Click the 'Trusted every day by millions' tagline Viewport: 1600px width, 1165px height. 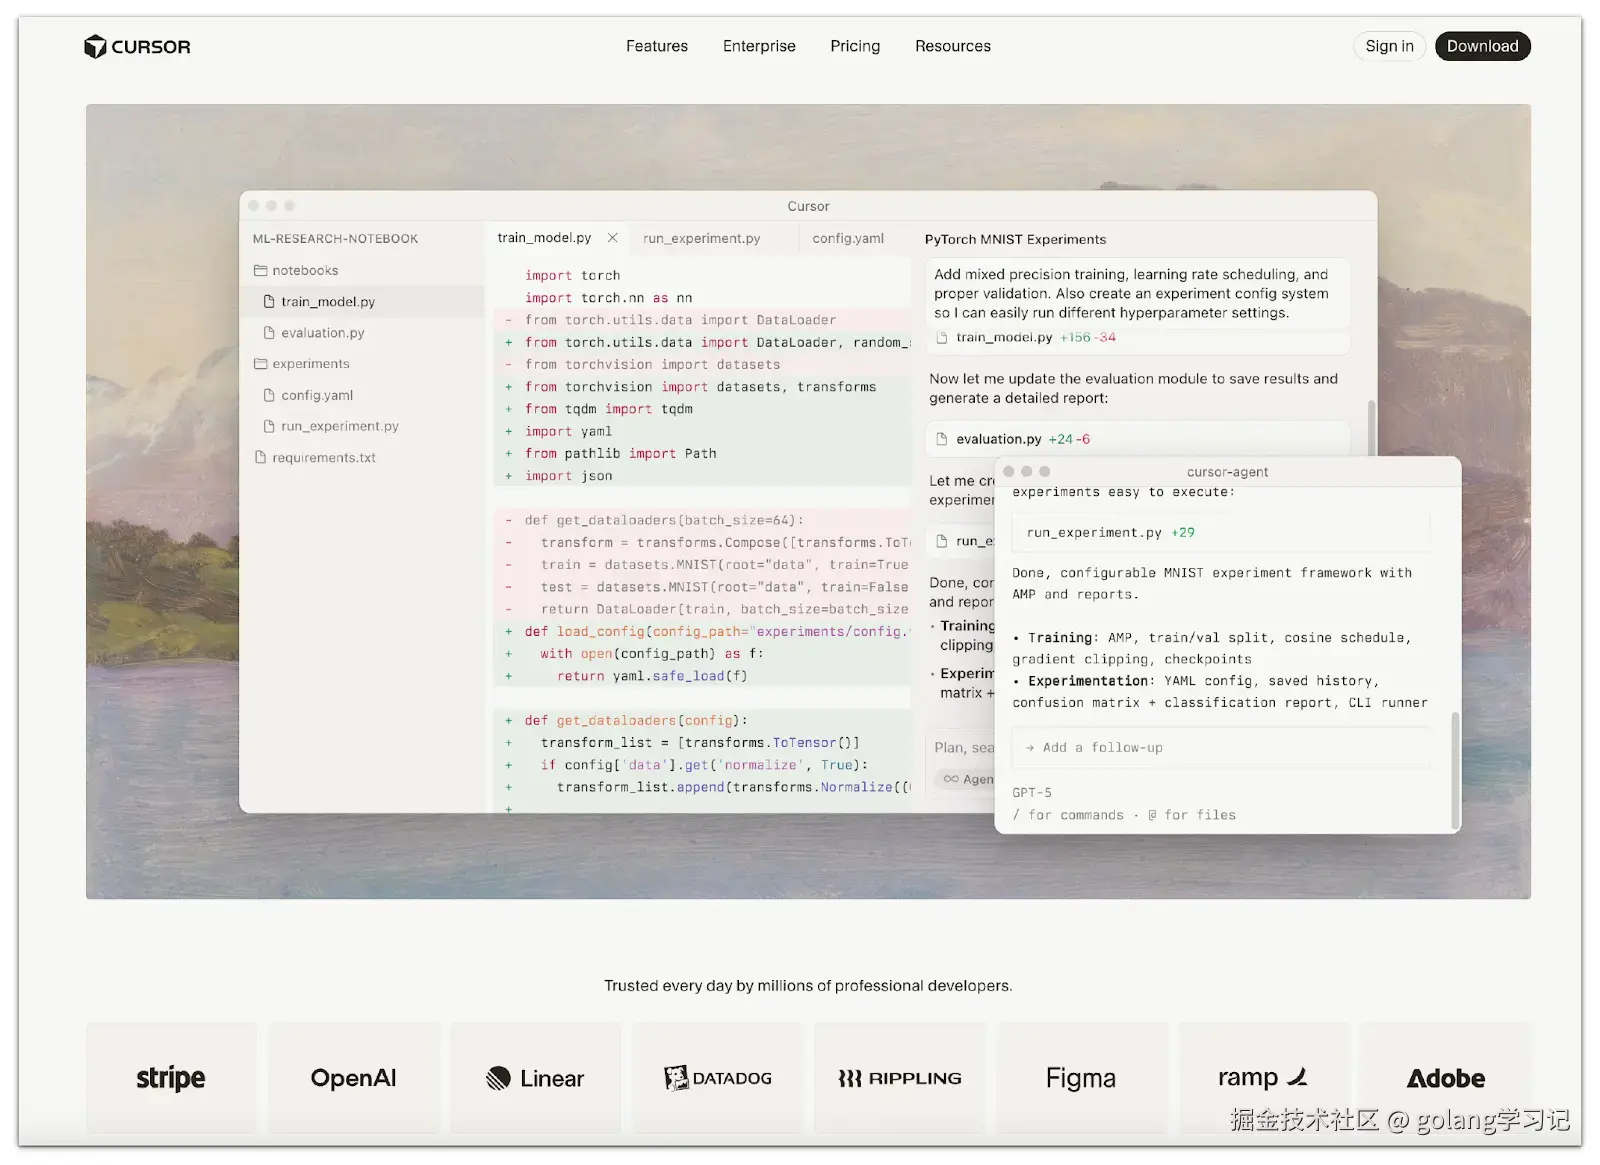pos(808,986)
